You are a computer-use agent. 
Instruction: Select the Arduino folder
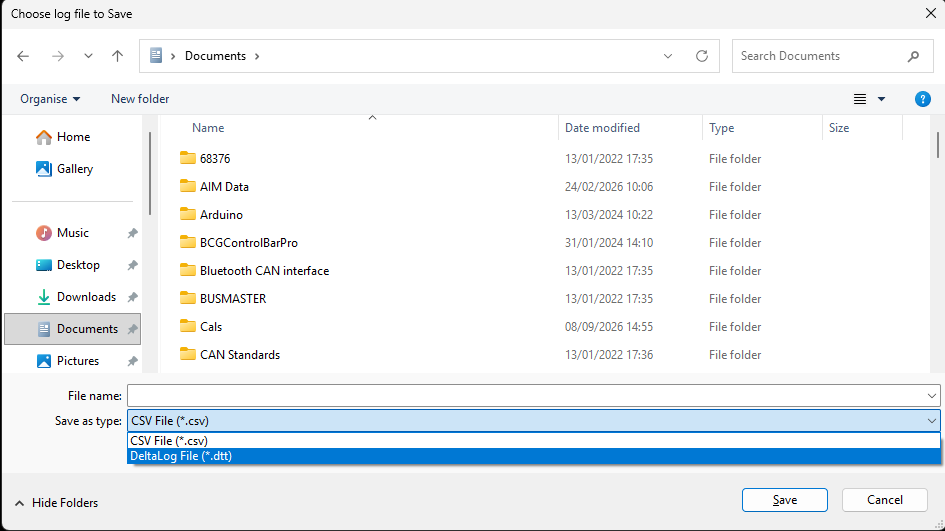click(x=221, y=215)
